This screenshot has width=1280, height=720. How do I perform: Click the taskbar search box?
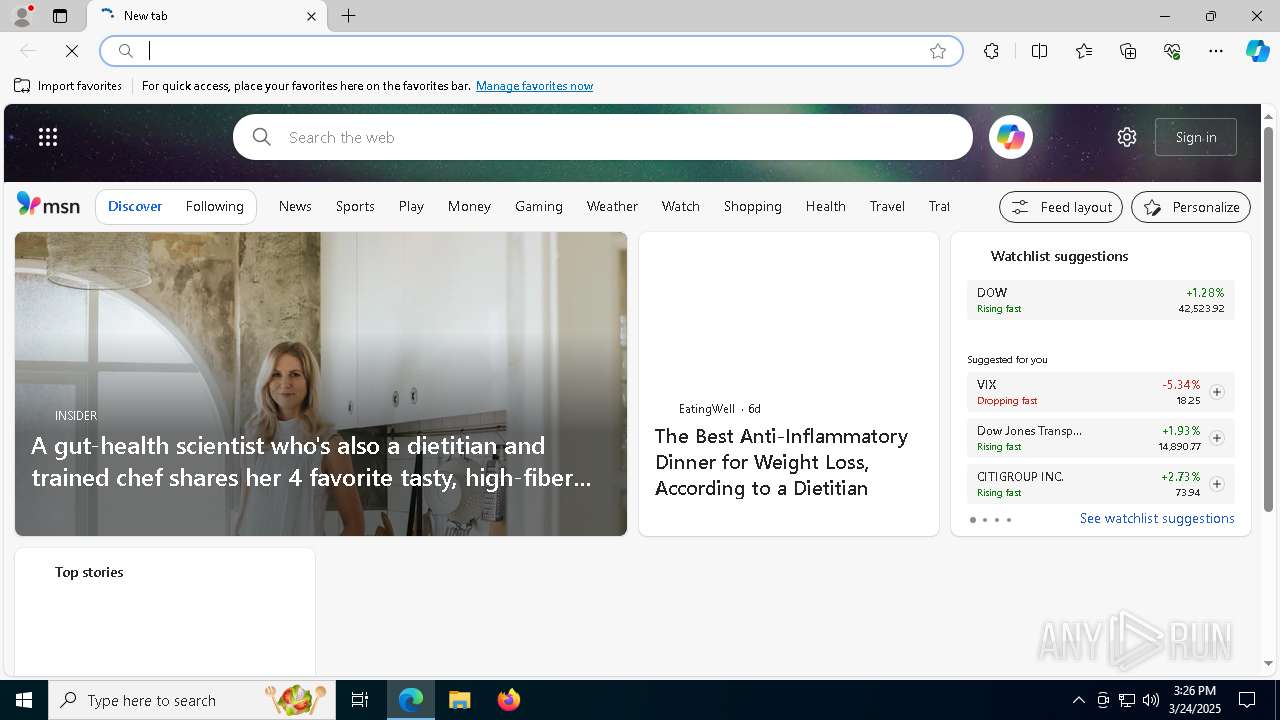pos(191,700)
